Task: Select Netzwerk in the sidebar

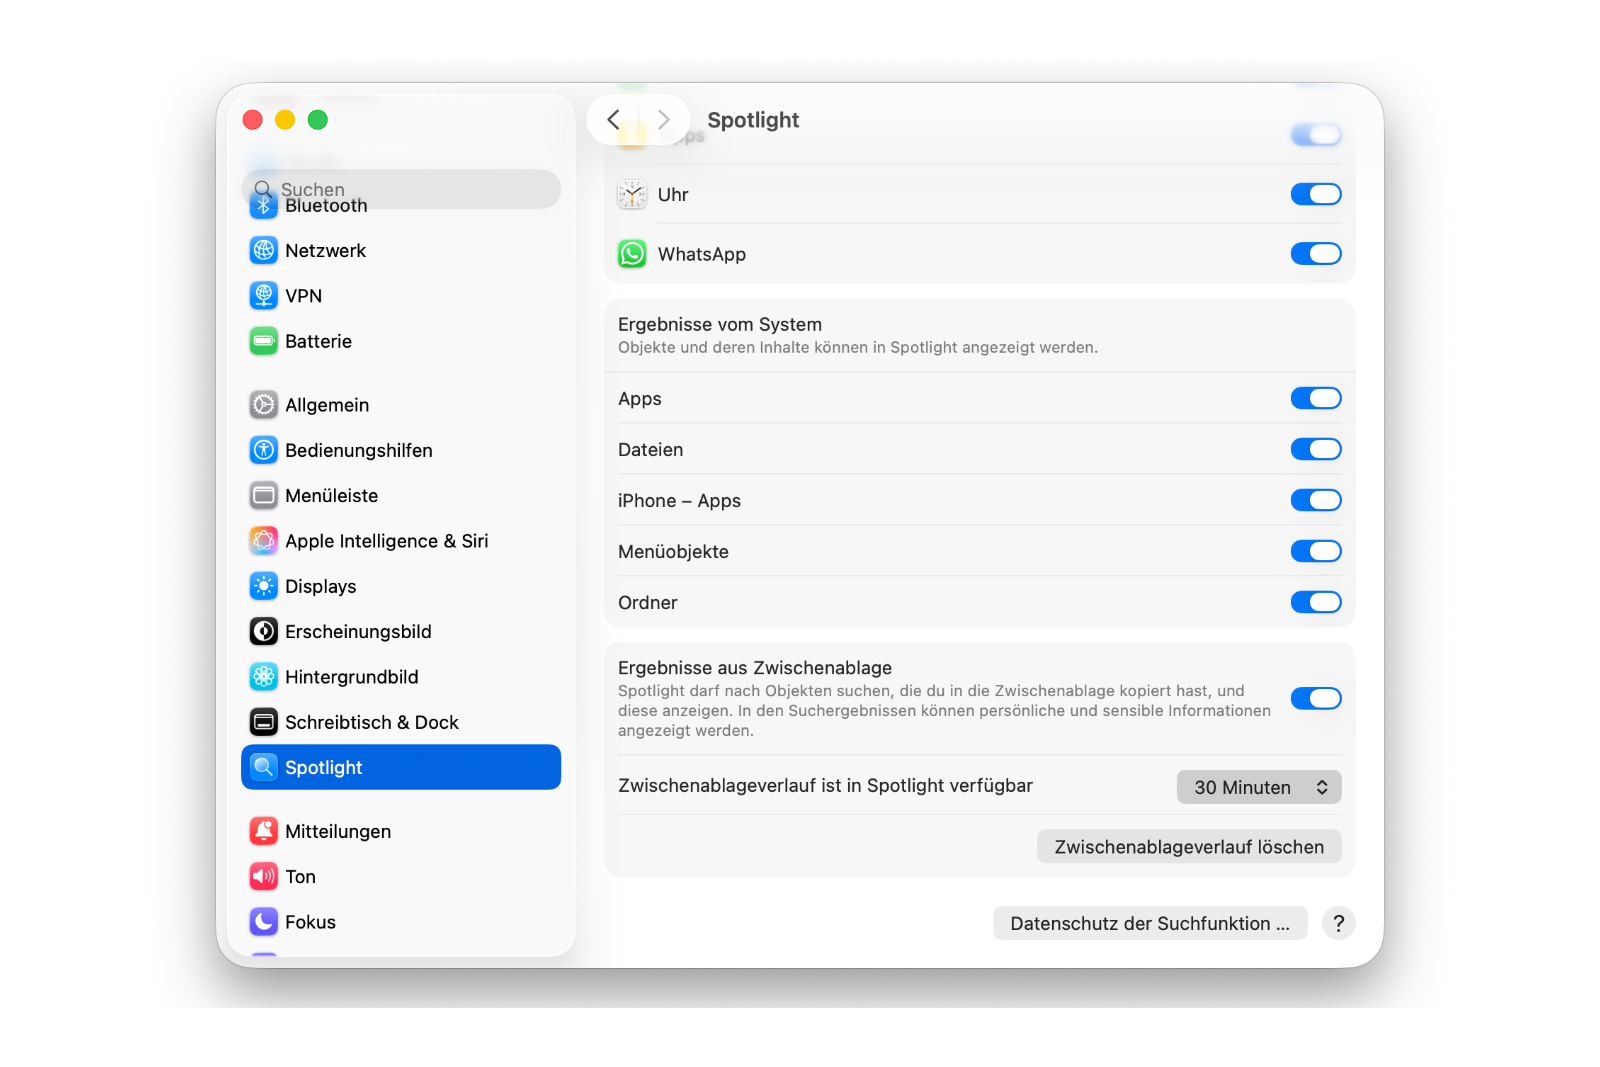Action: 324,250
